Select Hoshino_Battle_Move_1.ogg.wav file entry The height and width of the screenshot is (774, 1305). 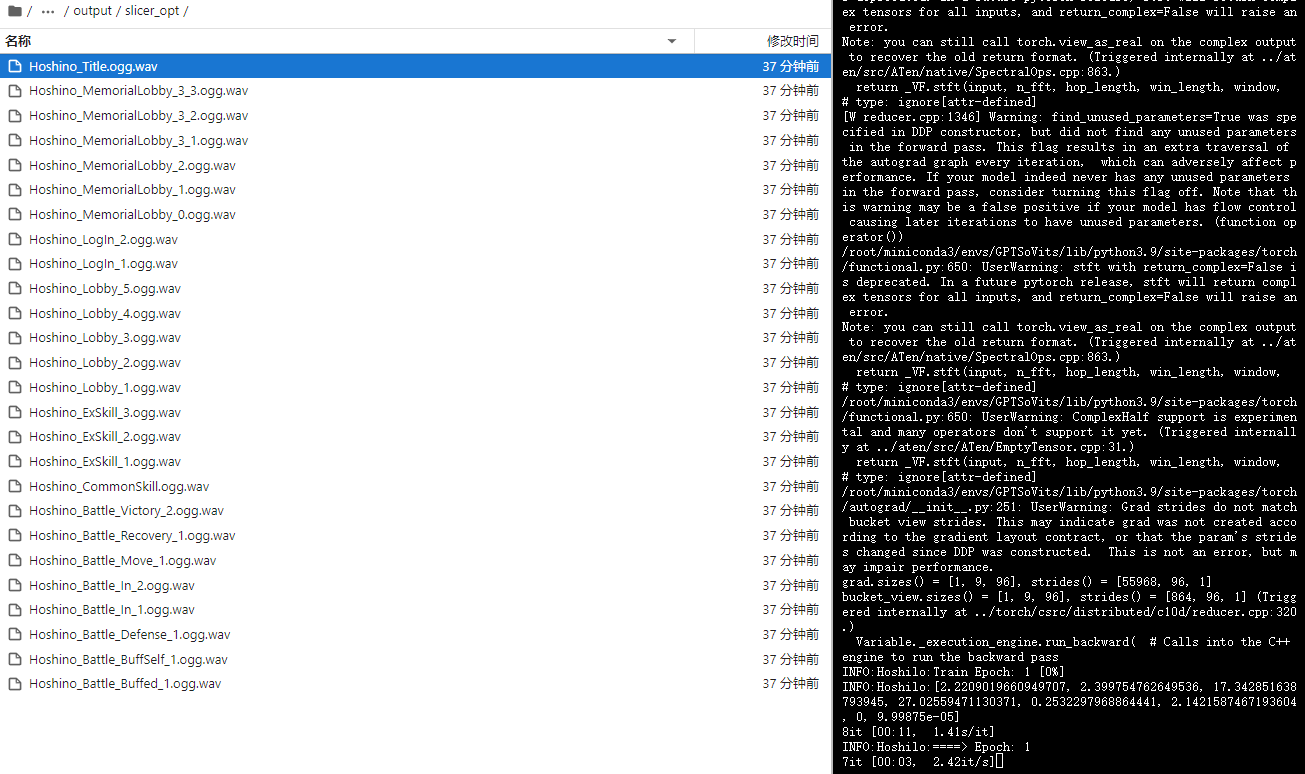pos(122,561)
